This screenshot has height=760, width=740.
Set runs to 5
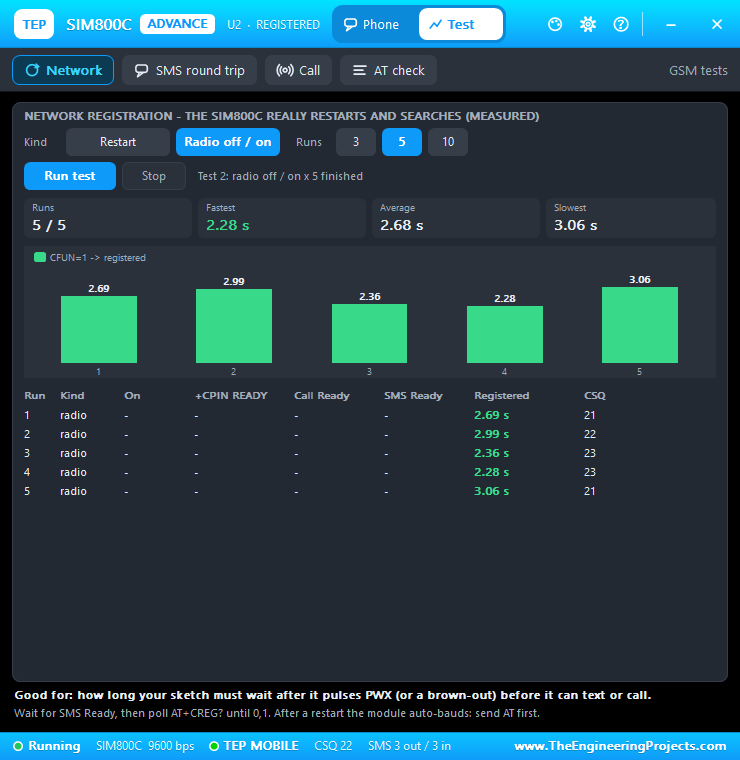pos(402,142)
